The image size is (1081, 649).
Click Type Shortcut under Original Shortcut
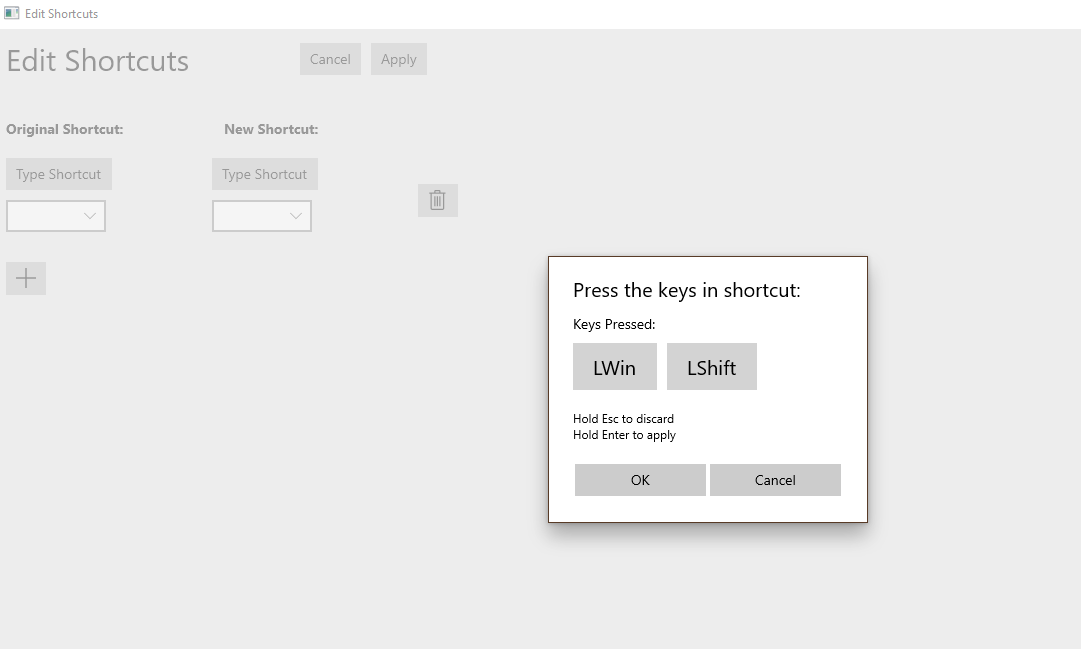[58, 173]
